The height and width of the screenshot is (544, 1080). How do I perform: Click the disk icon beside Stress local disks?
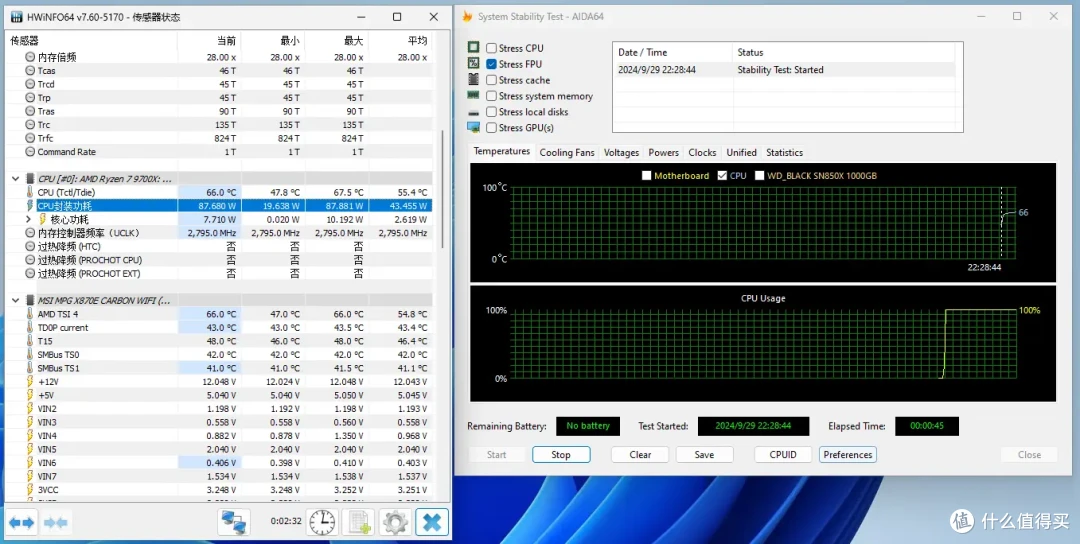pos(473,112)
